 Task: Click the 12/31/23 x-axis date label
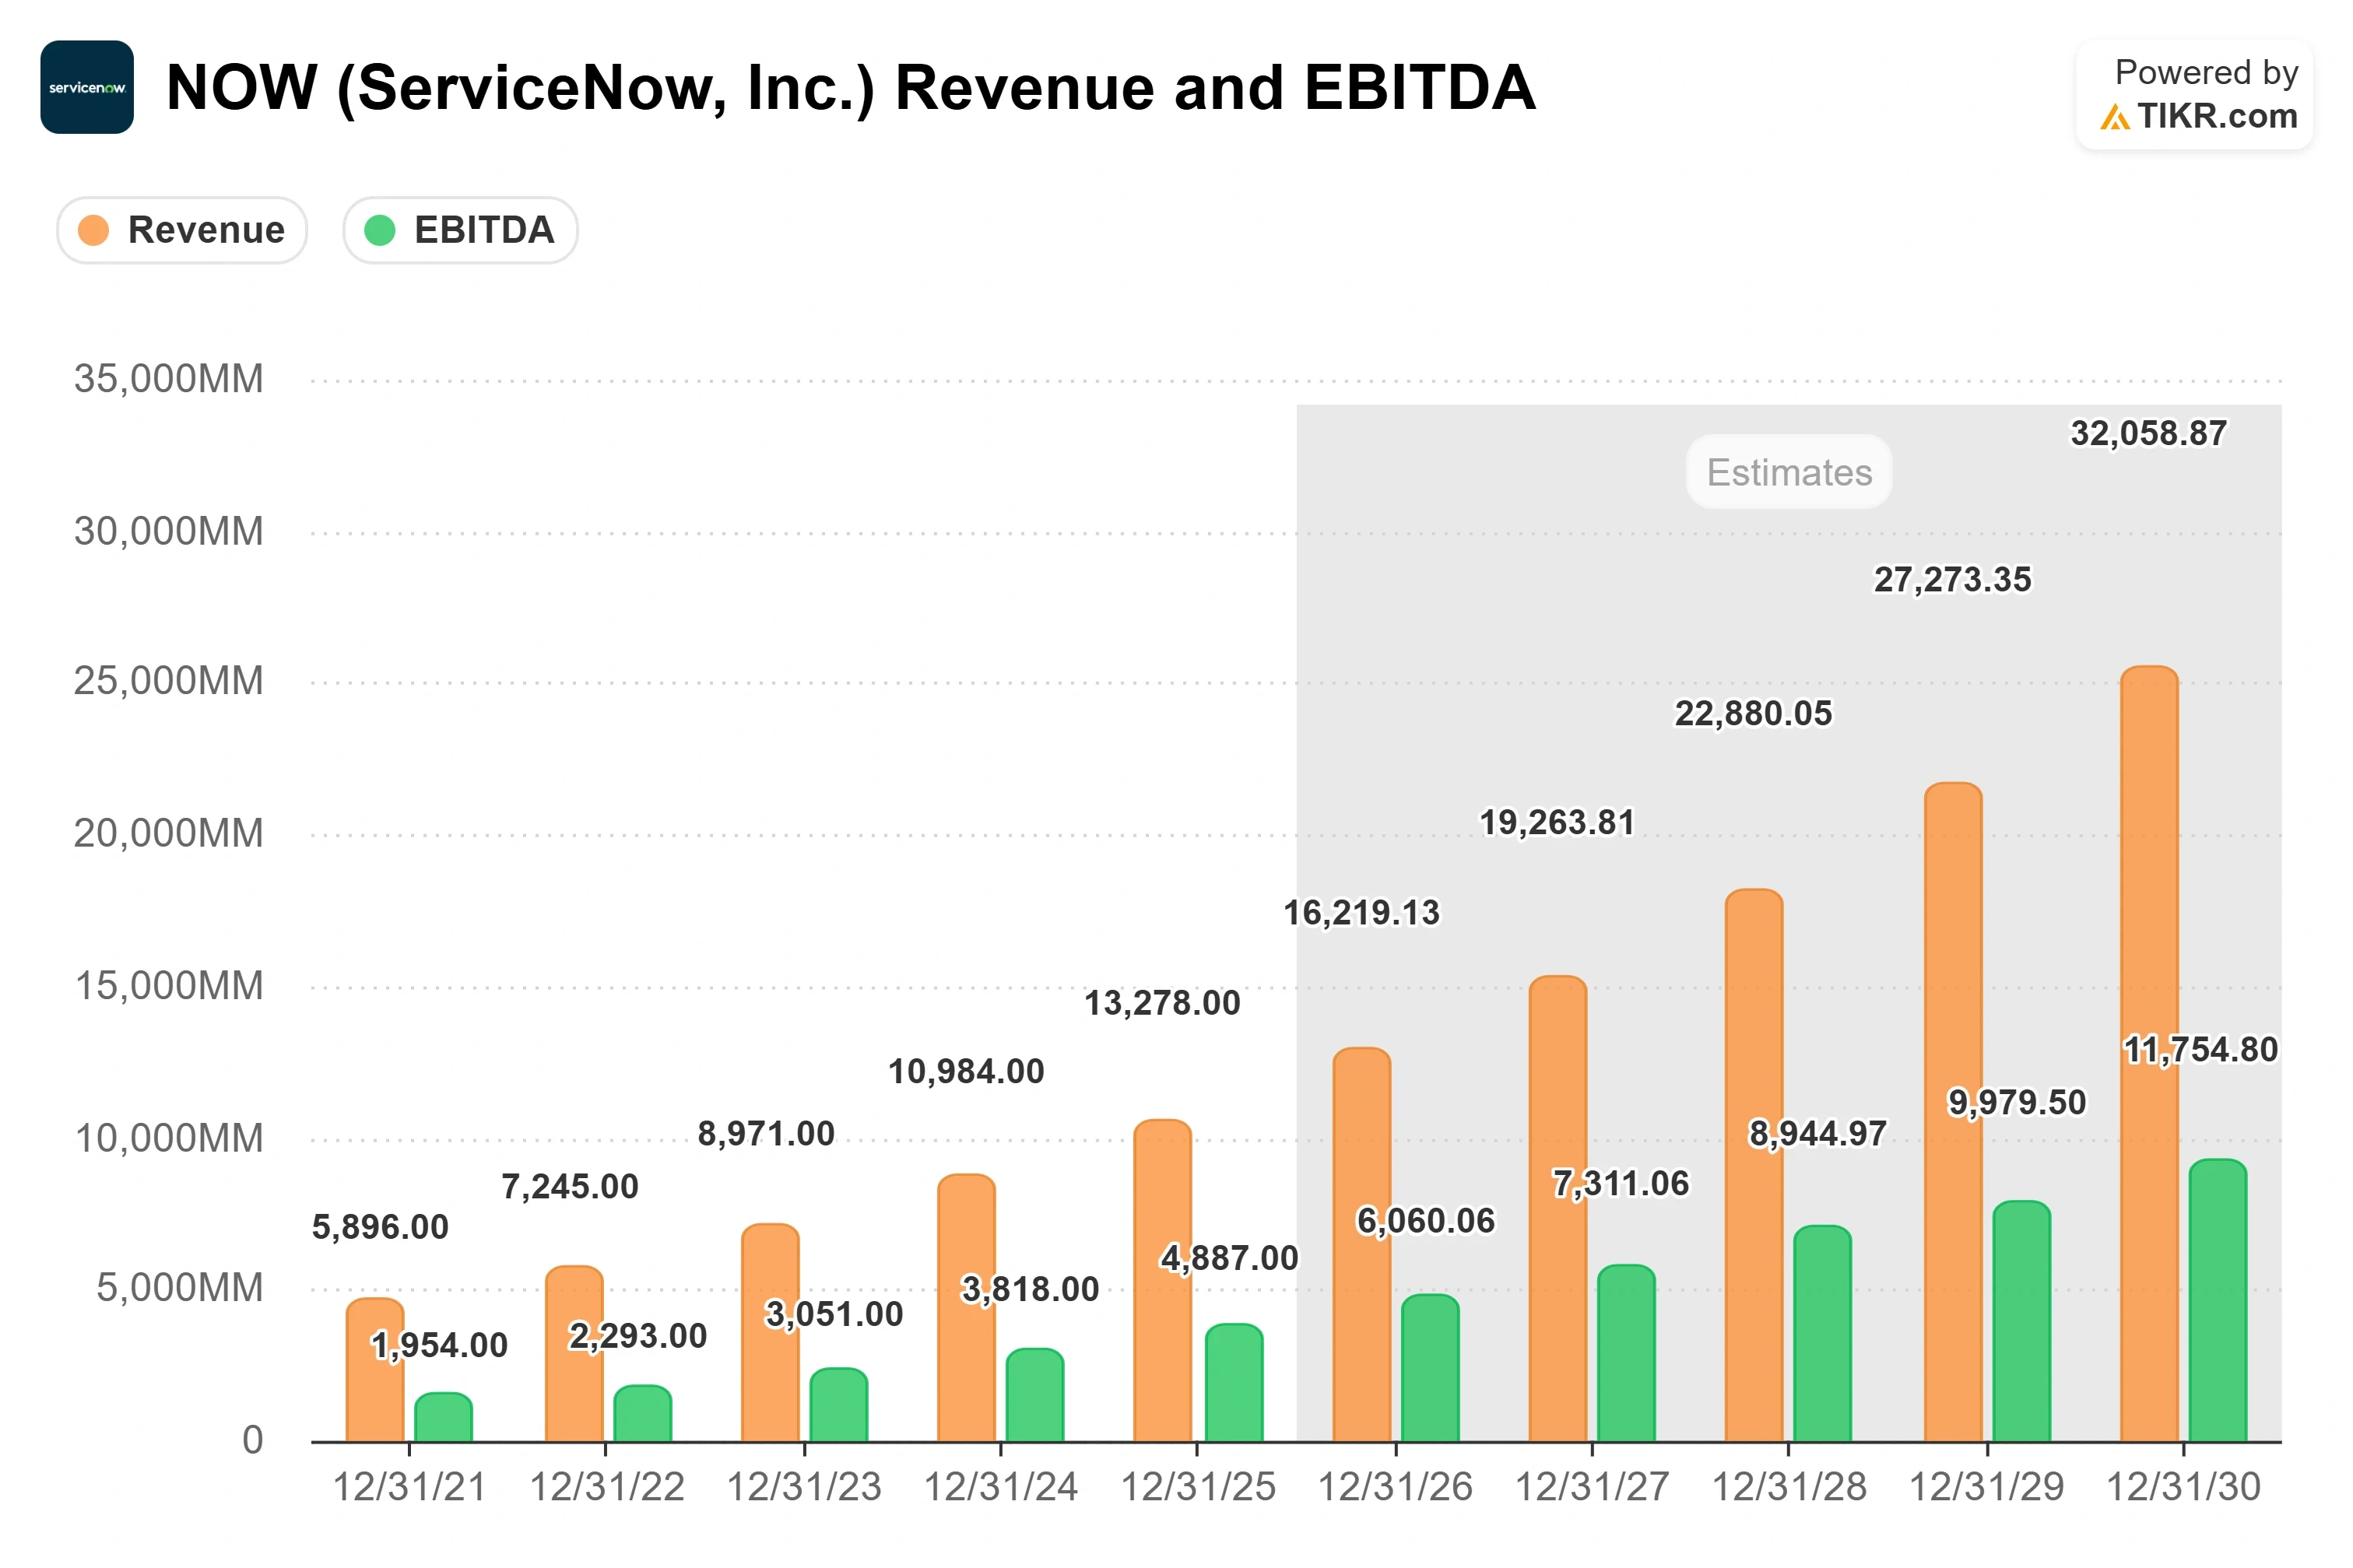pyautogui.click(x=804, y=1487)
